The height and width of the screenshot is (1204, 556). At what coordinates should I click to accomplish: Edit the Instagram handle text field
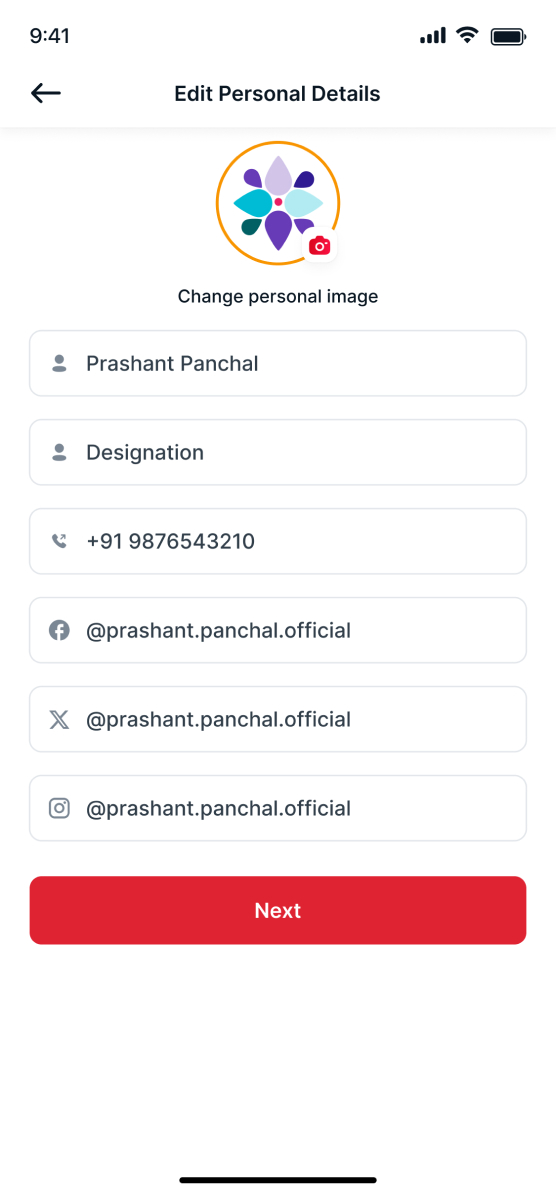tap(278, 808)
